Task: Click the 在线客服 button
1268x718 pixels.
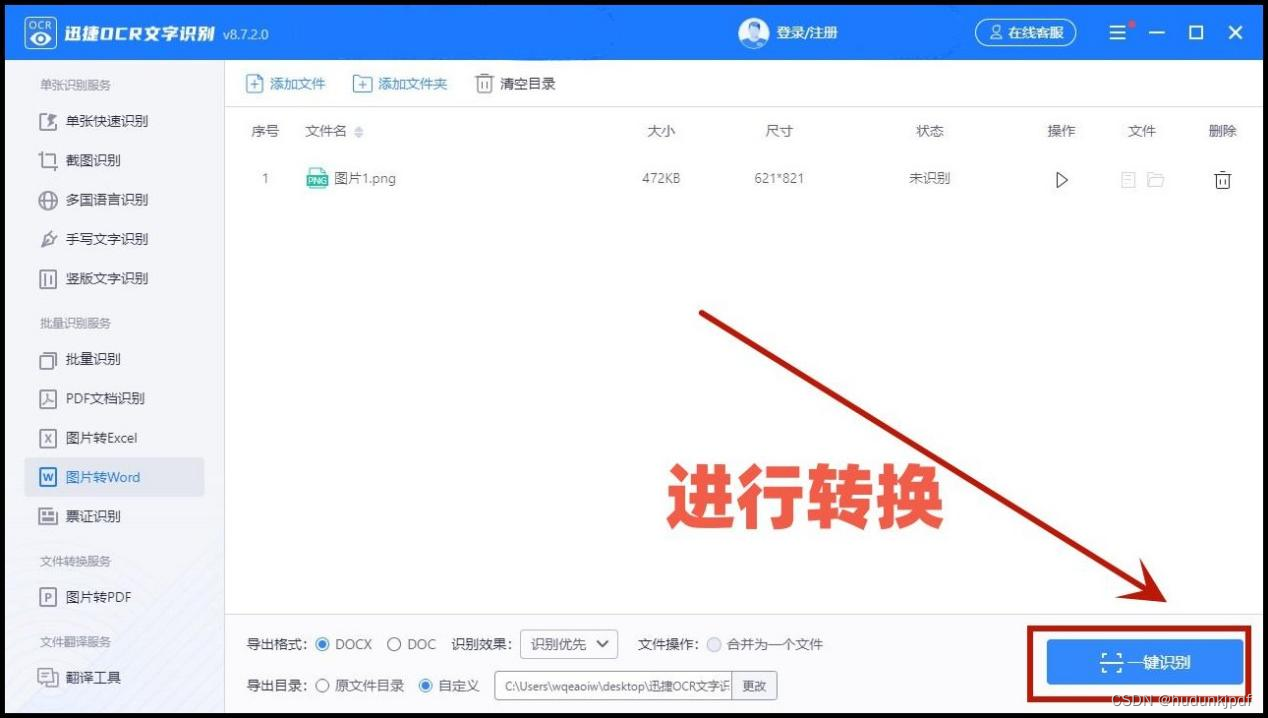Action: pos(1026,33)
